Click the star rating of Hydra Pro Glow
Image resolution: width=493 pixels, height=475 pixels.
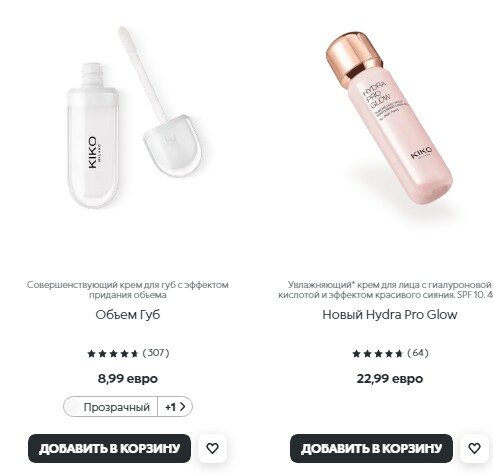378,353
